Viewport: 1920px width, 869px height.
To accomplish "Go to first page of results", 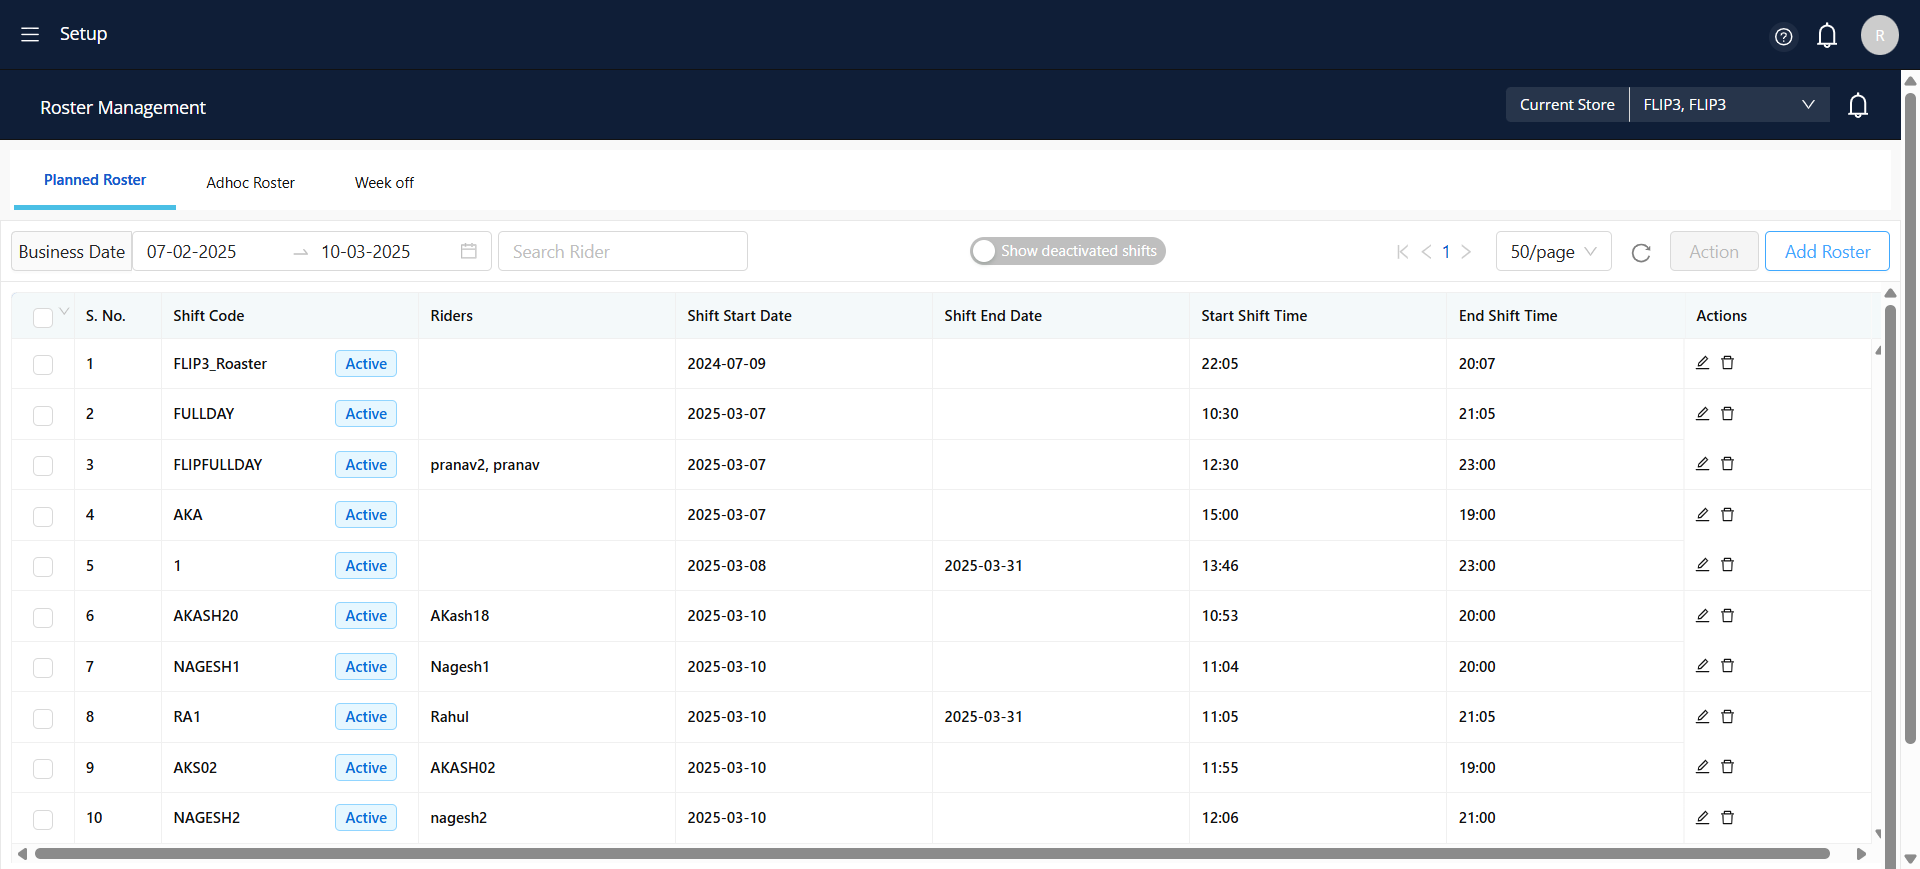I will point(1402,252).
